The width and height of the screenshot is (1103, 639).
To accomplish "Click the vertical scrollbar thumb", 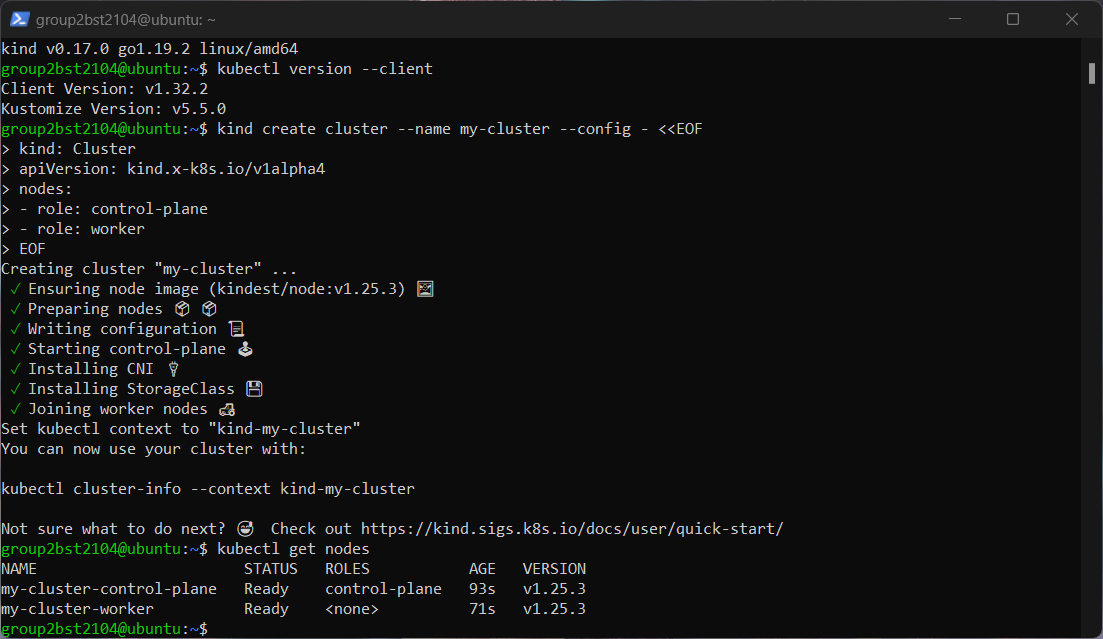I will [1091, 73].
